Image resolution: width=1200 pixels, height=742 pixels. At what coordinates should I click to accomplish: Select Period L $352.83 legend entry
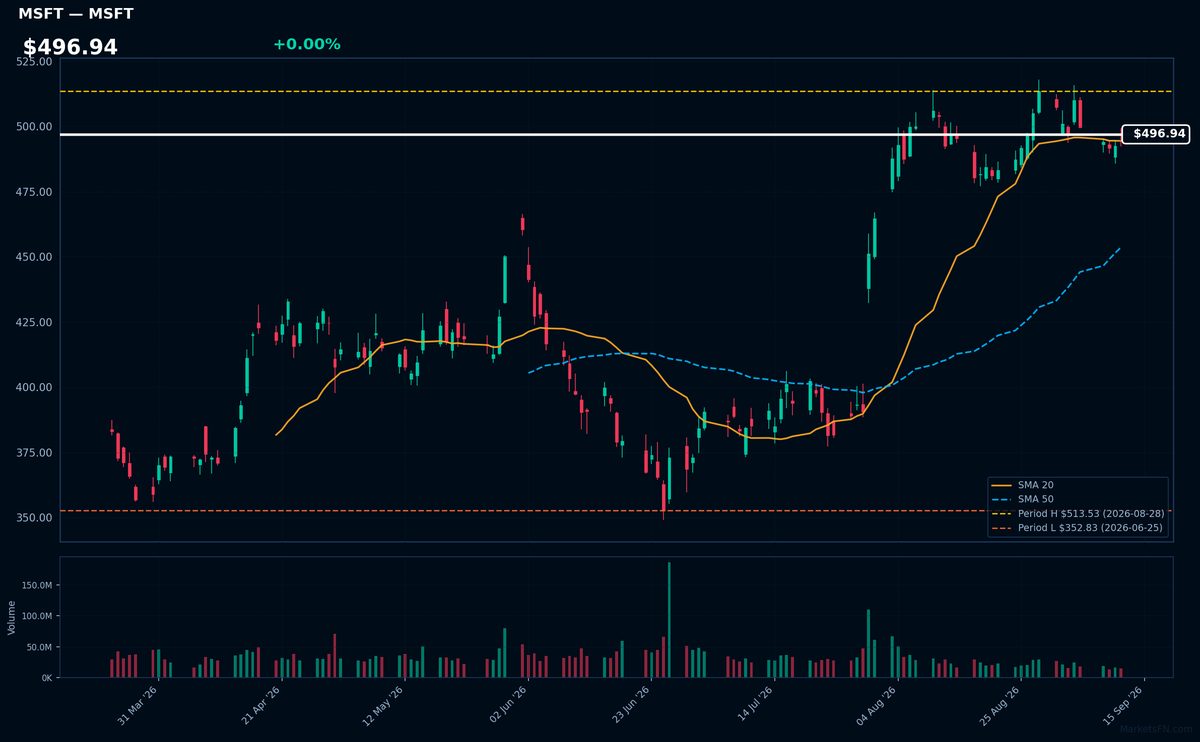click(x=1077, y=527)
